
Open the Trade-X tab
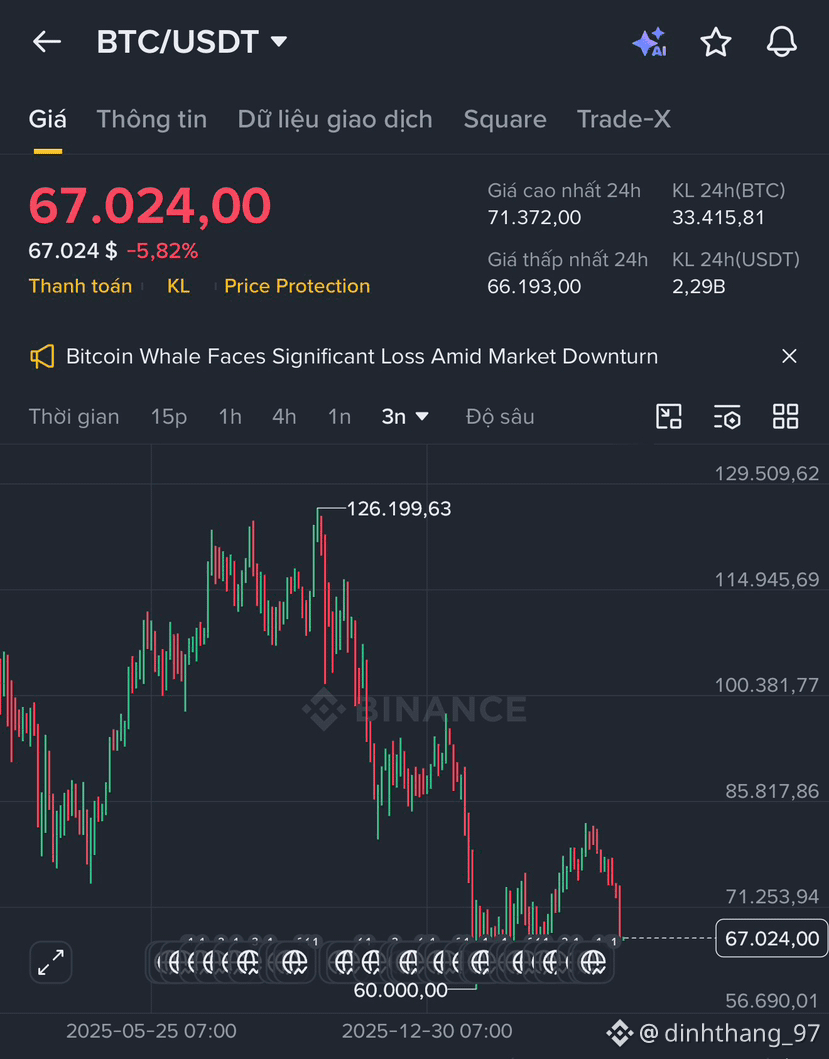pos(624,120)
